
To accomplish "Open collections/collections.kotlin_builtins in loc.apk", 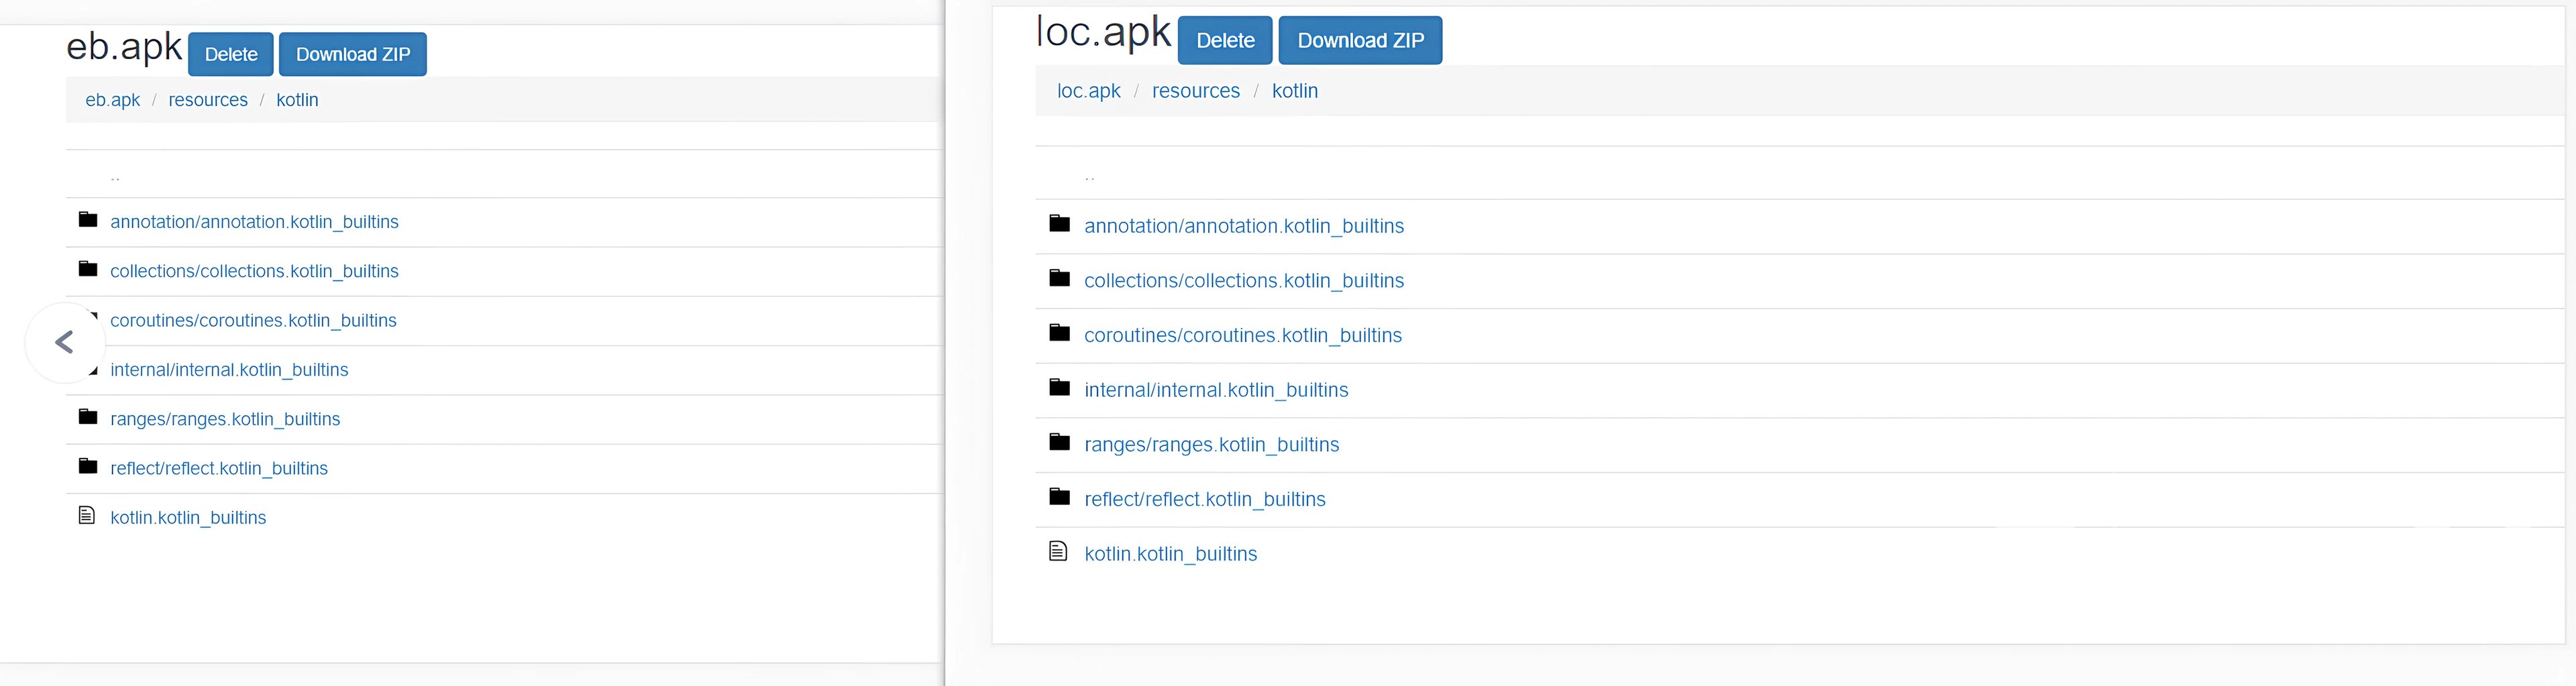I will [x=1244, y=280].
